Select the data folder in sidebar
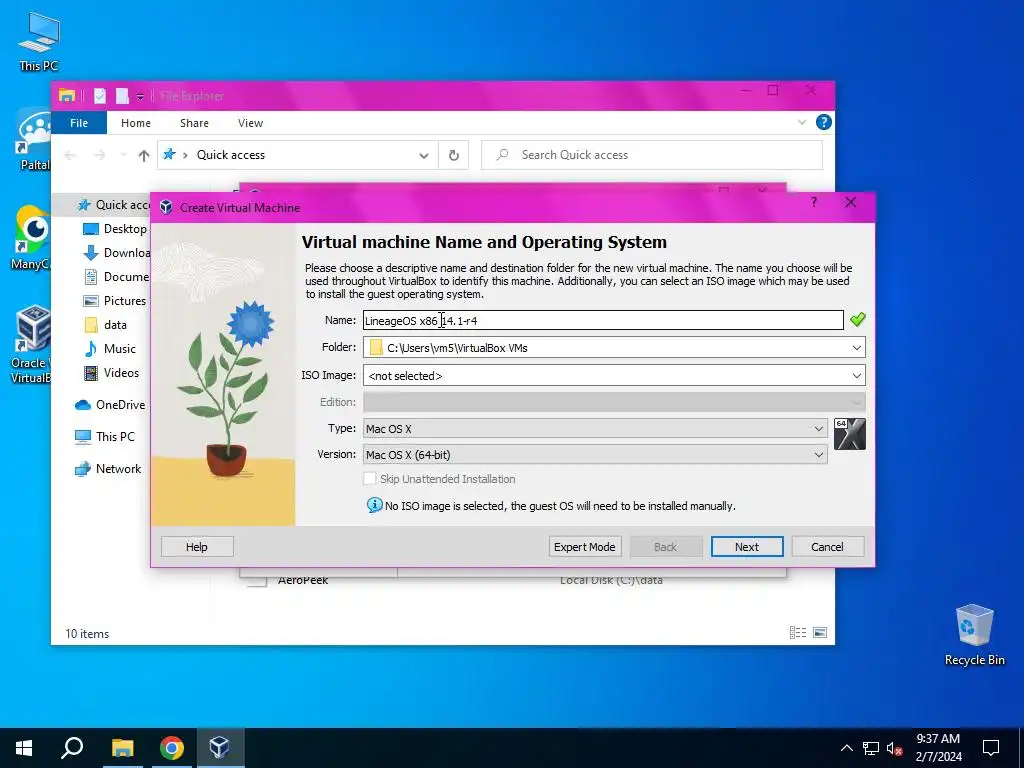Image resolution: width=1024 pixels, height=768 pixels. [x=105, y=325]
